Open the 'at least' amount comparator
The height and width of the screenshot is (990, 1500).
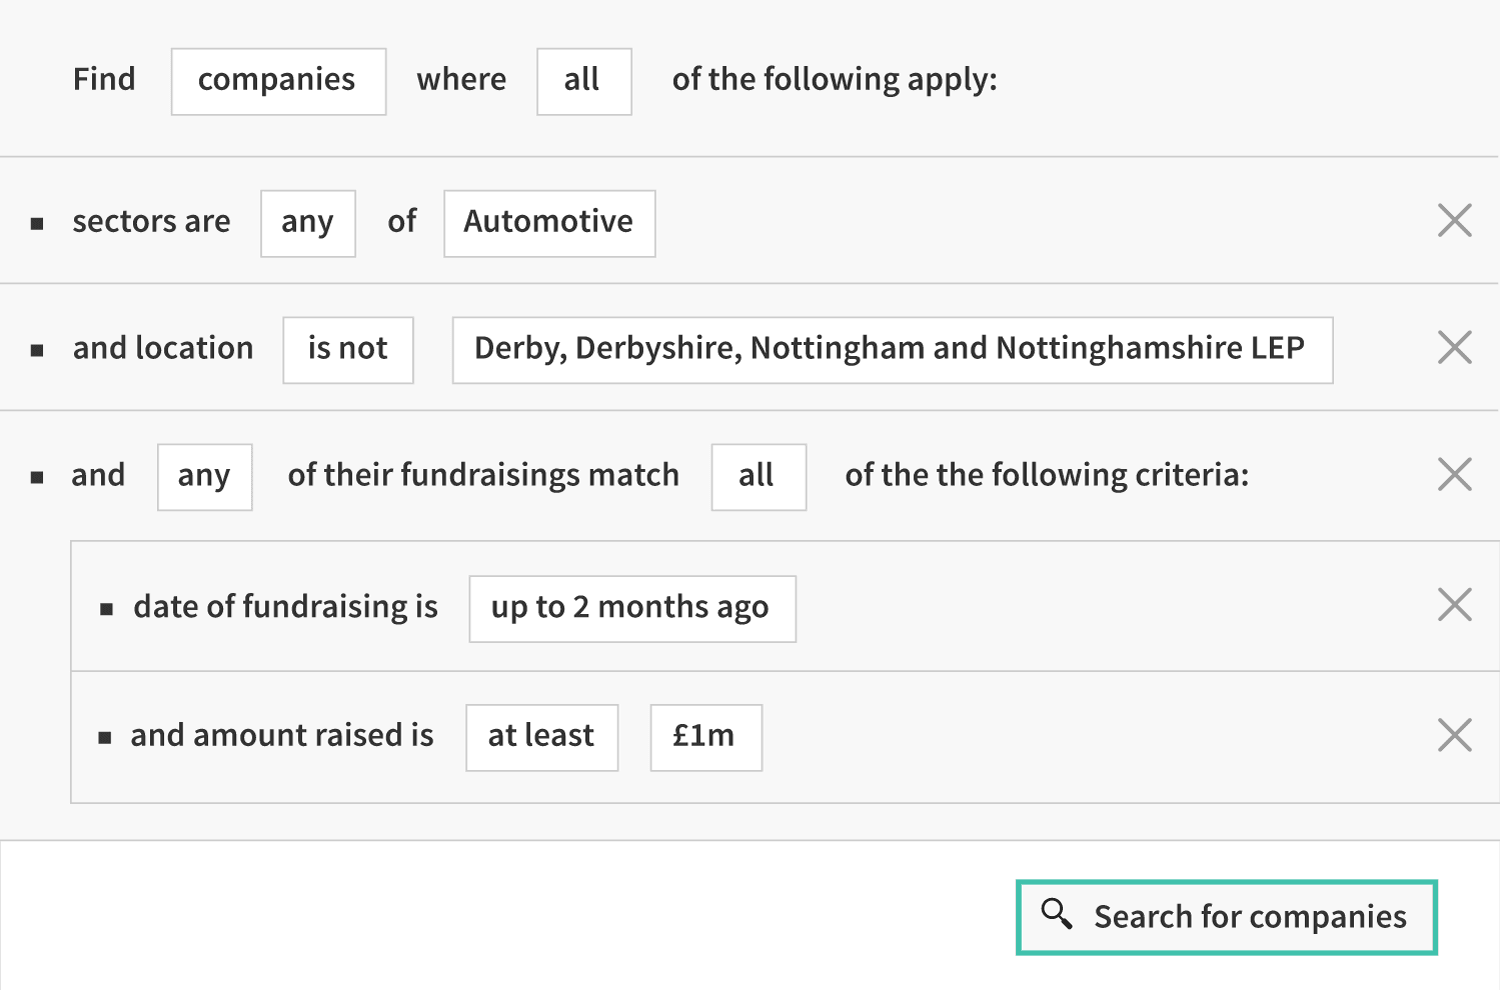coord(542,738)
